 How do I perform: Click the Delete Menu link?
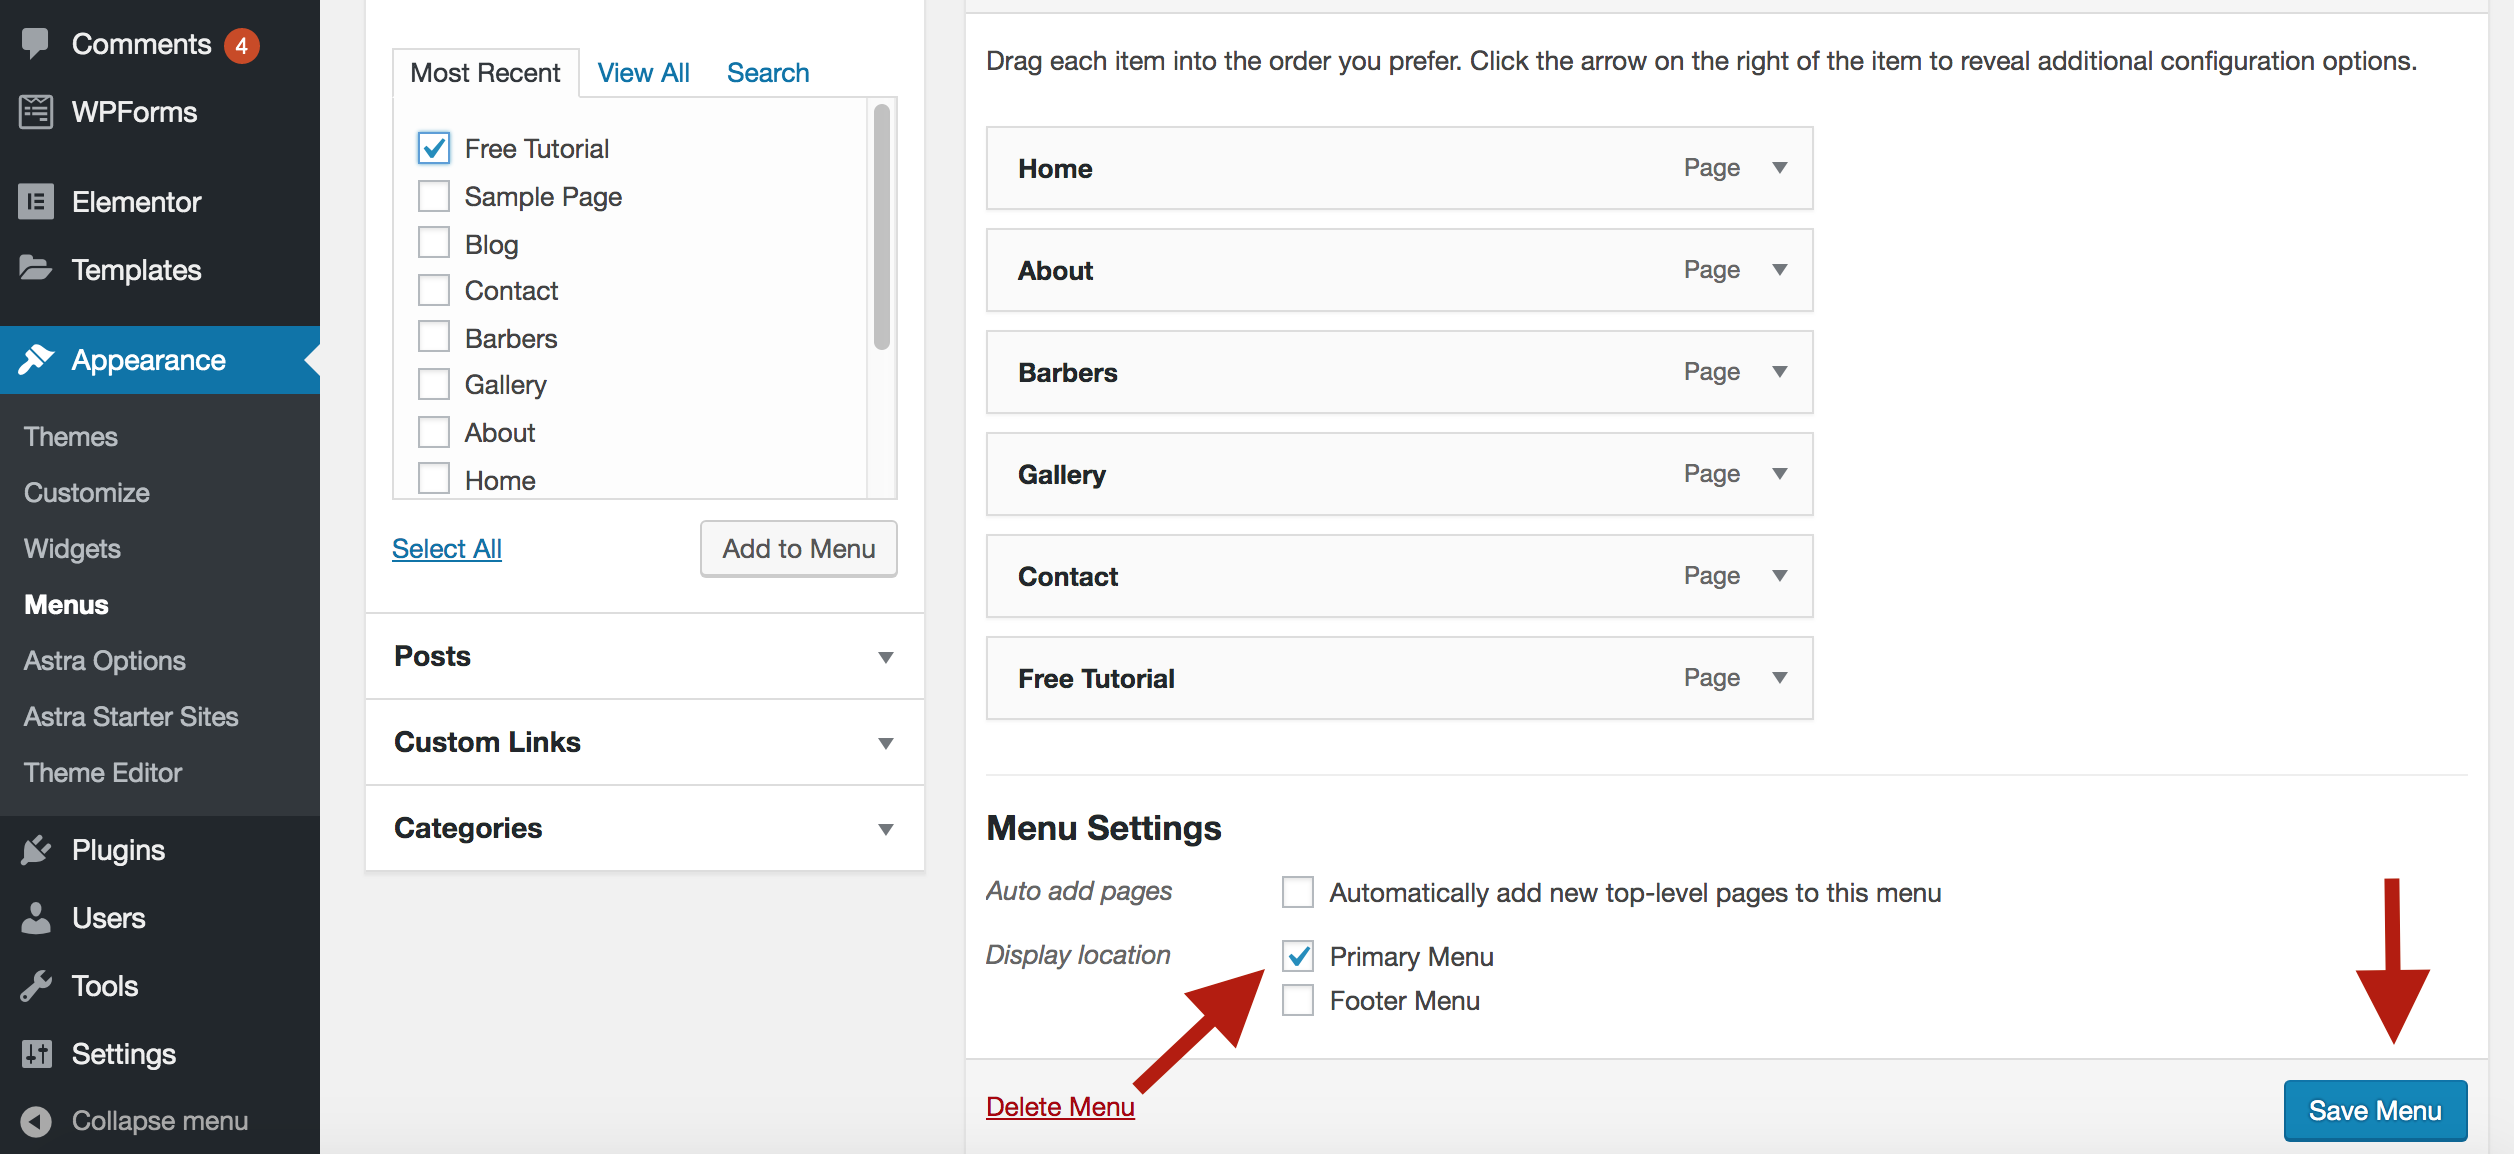(1060, 1107)
